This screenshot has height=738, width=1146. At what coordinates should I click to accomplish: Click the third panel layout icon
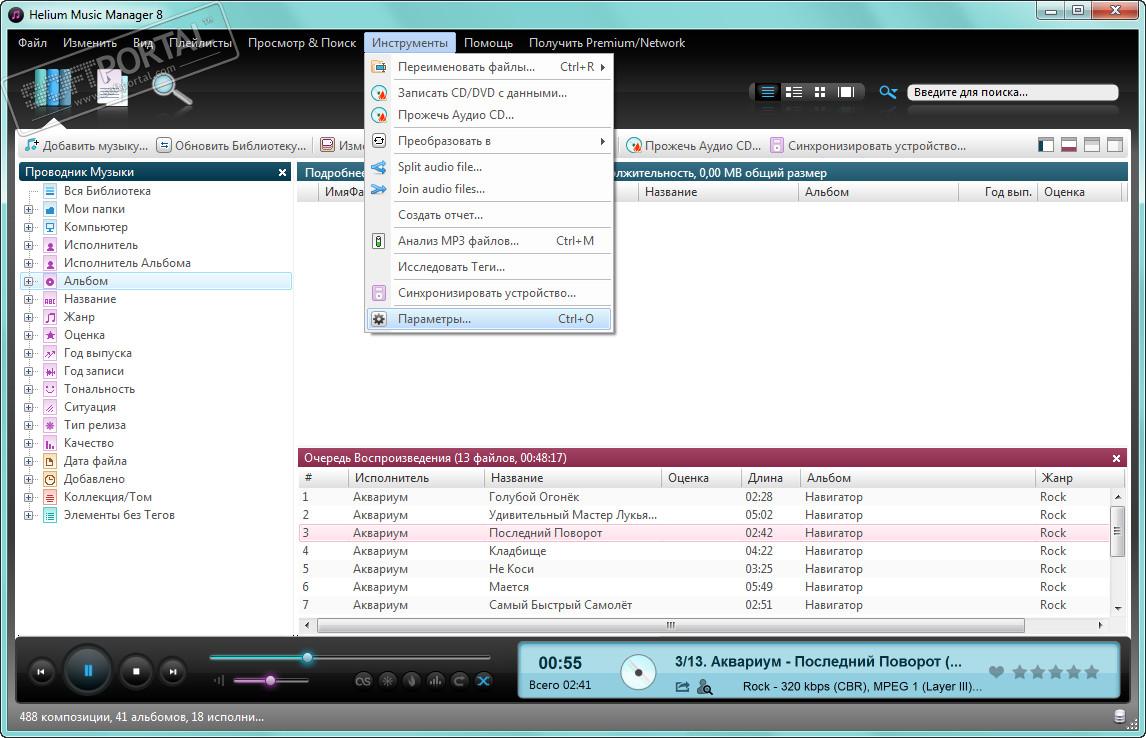pos(1092,145)
